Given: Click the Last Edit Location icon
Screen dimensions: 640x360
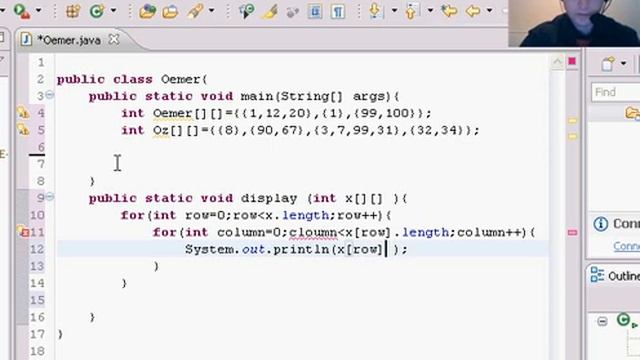Looking at the screenshot, I should (449, 11).
